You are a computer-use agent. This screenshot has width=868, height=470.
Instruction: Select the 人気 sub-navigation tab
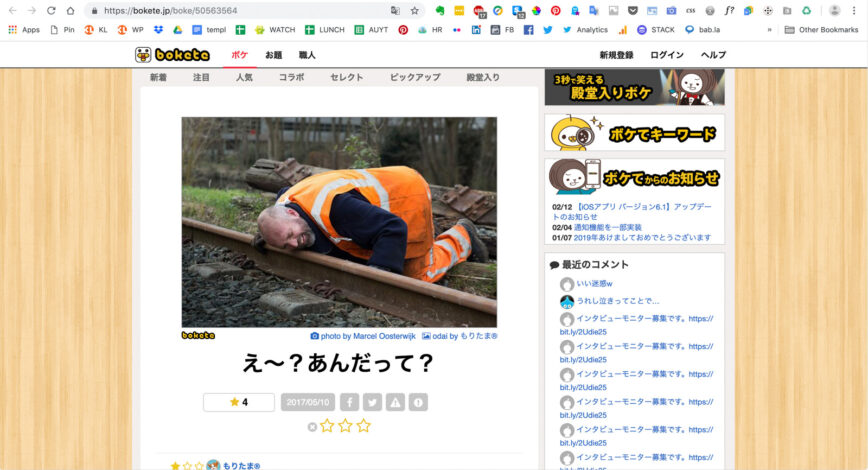click(244, 77)
